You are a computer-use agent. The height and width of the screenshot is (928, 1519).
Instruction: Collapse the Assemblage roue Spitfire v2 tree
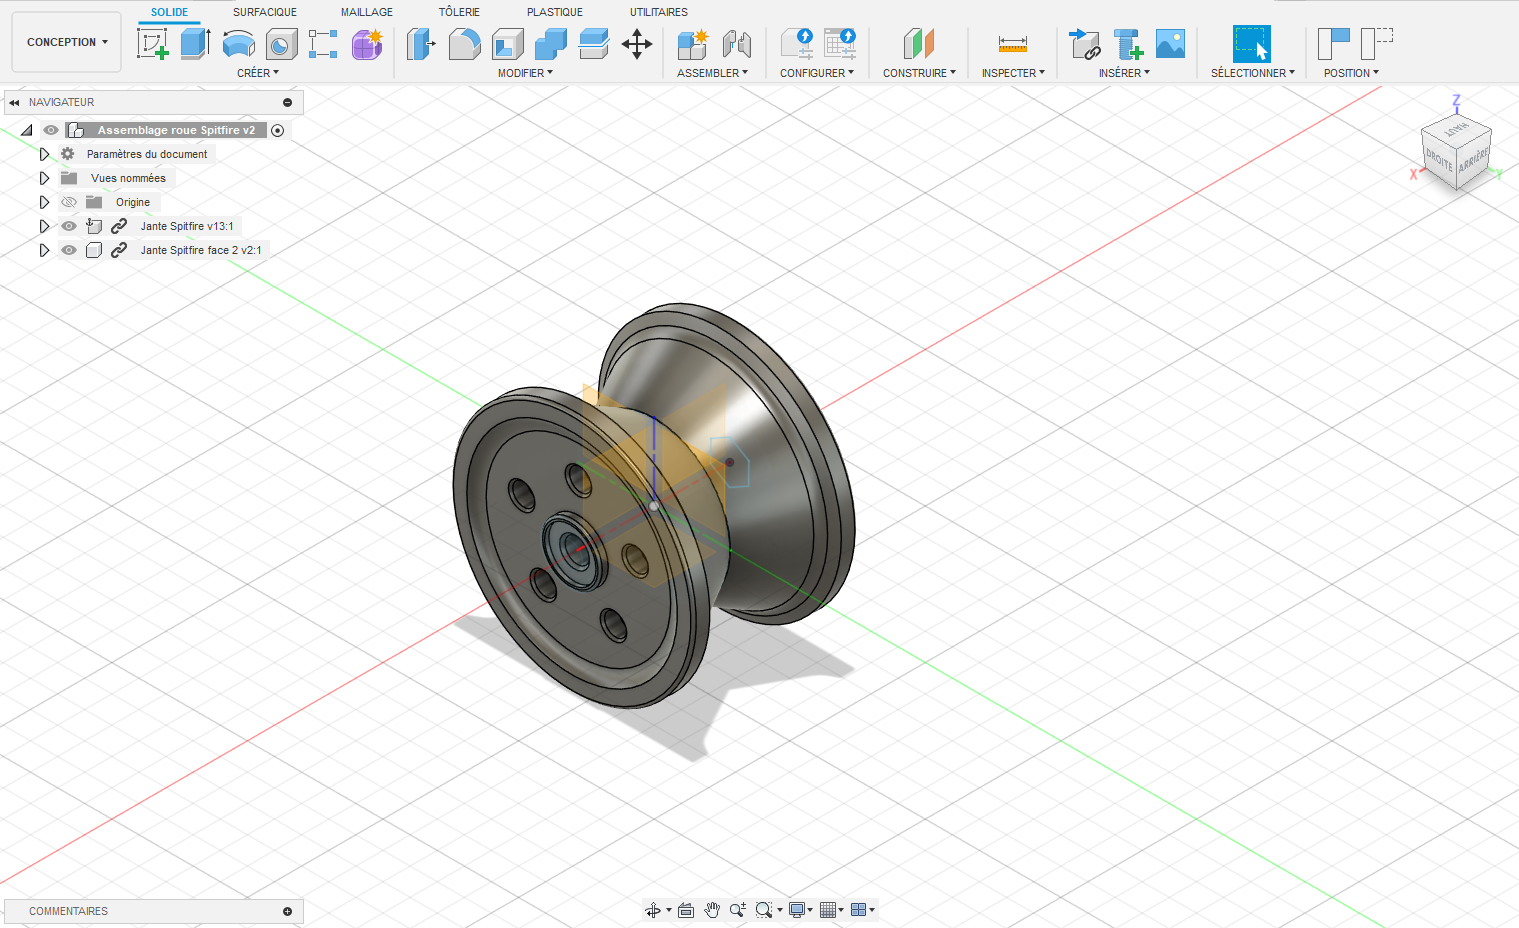pyautogui.click(x=27, y=130)
